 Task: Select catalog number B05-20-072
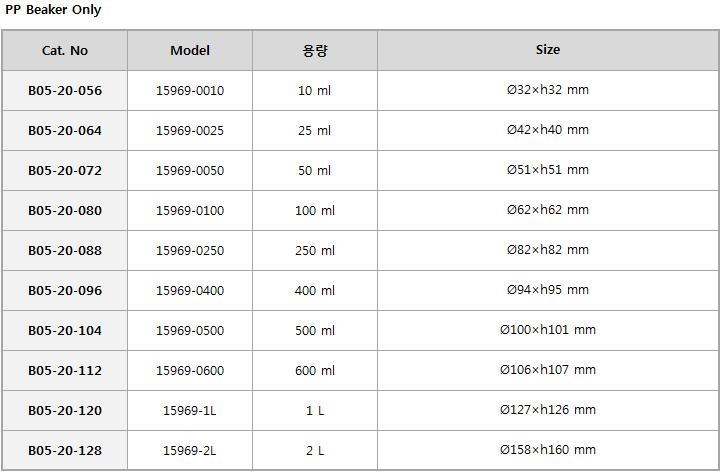coord(65,171)
